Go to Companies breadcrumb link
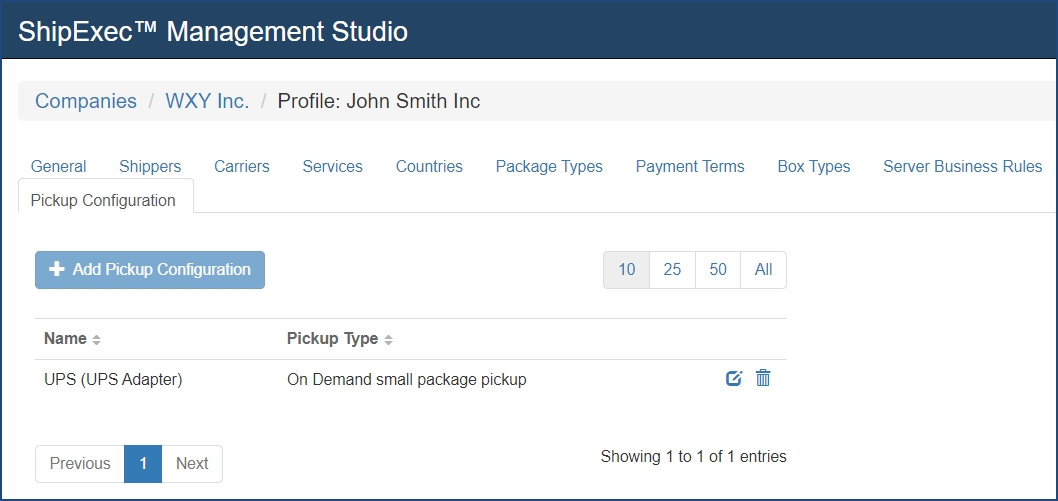This screenshot has height=501, width=1058. [x=86, y=101]
